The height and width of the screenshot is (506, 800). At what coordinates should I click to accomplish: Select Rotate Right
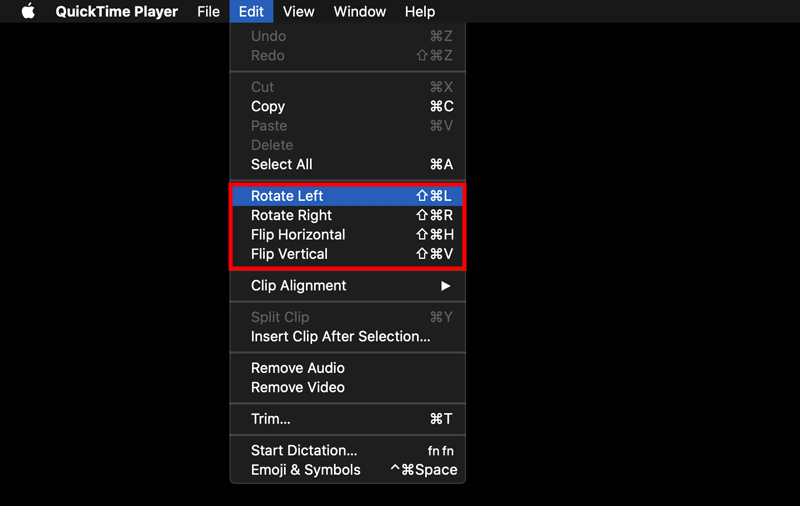[347, 215]
